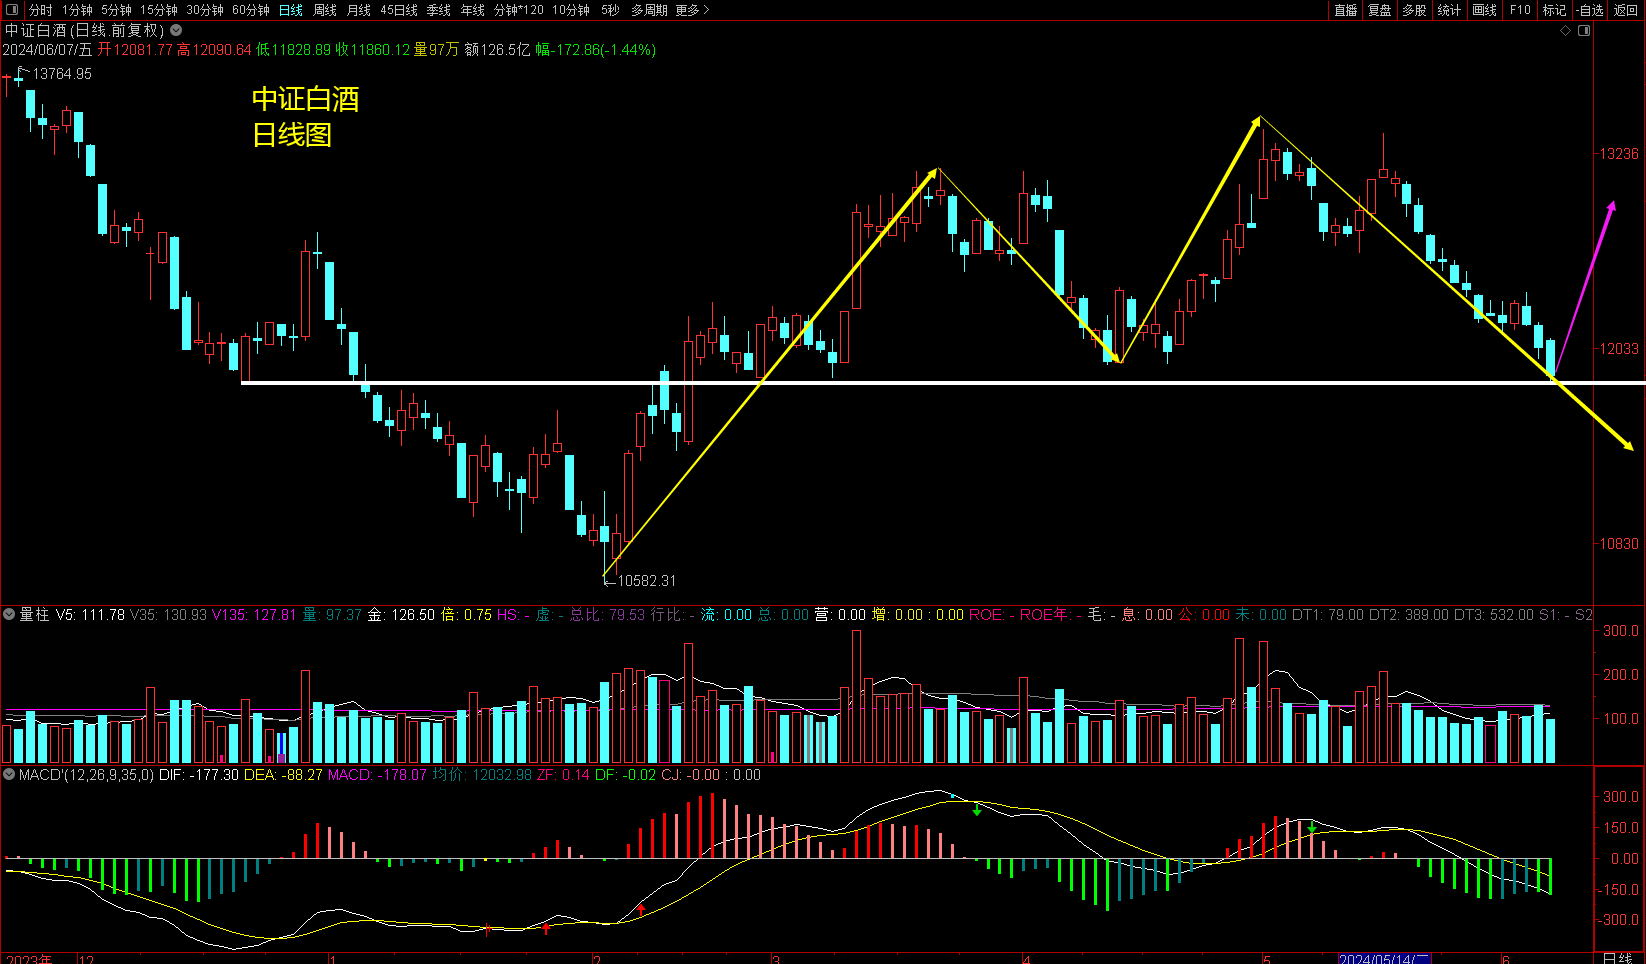Toggle the right side panel icon
1646x964 pixels.
[1584, 31]
